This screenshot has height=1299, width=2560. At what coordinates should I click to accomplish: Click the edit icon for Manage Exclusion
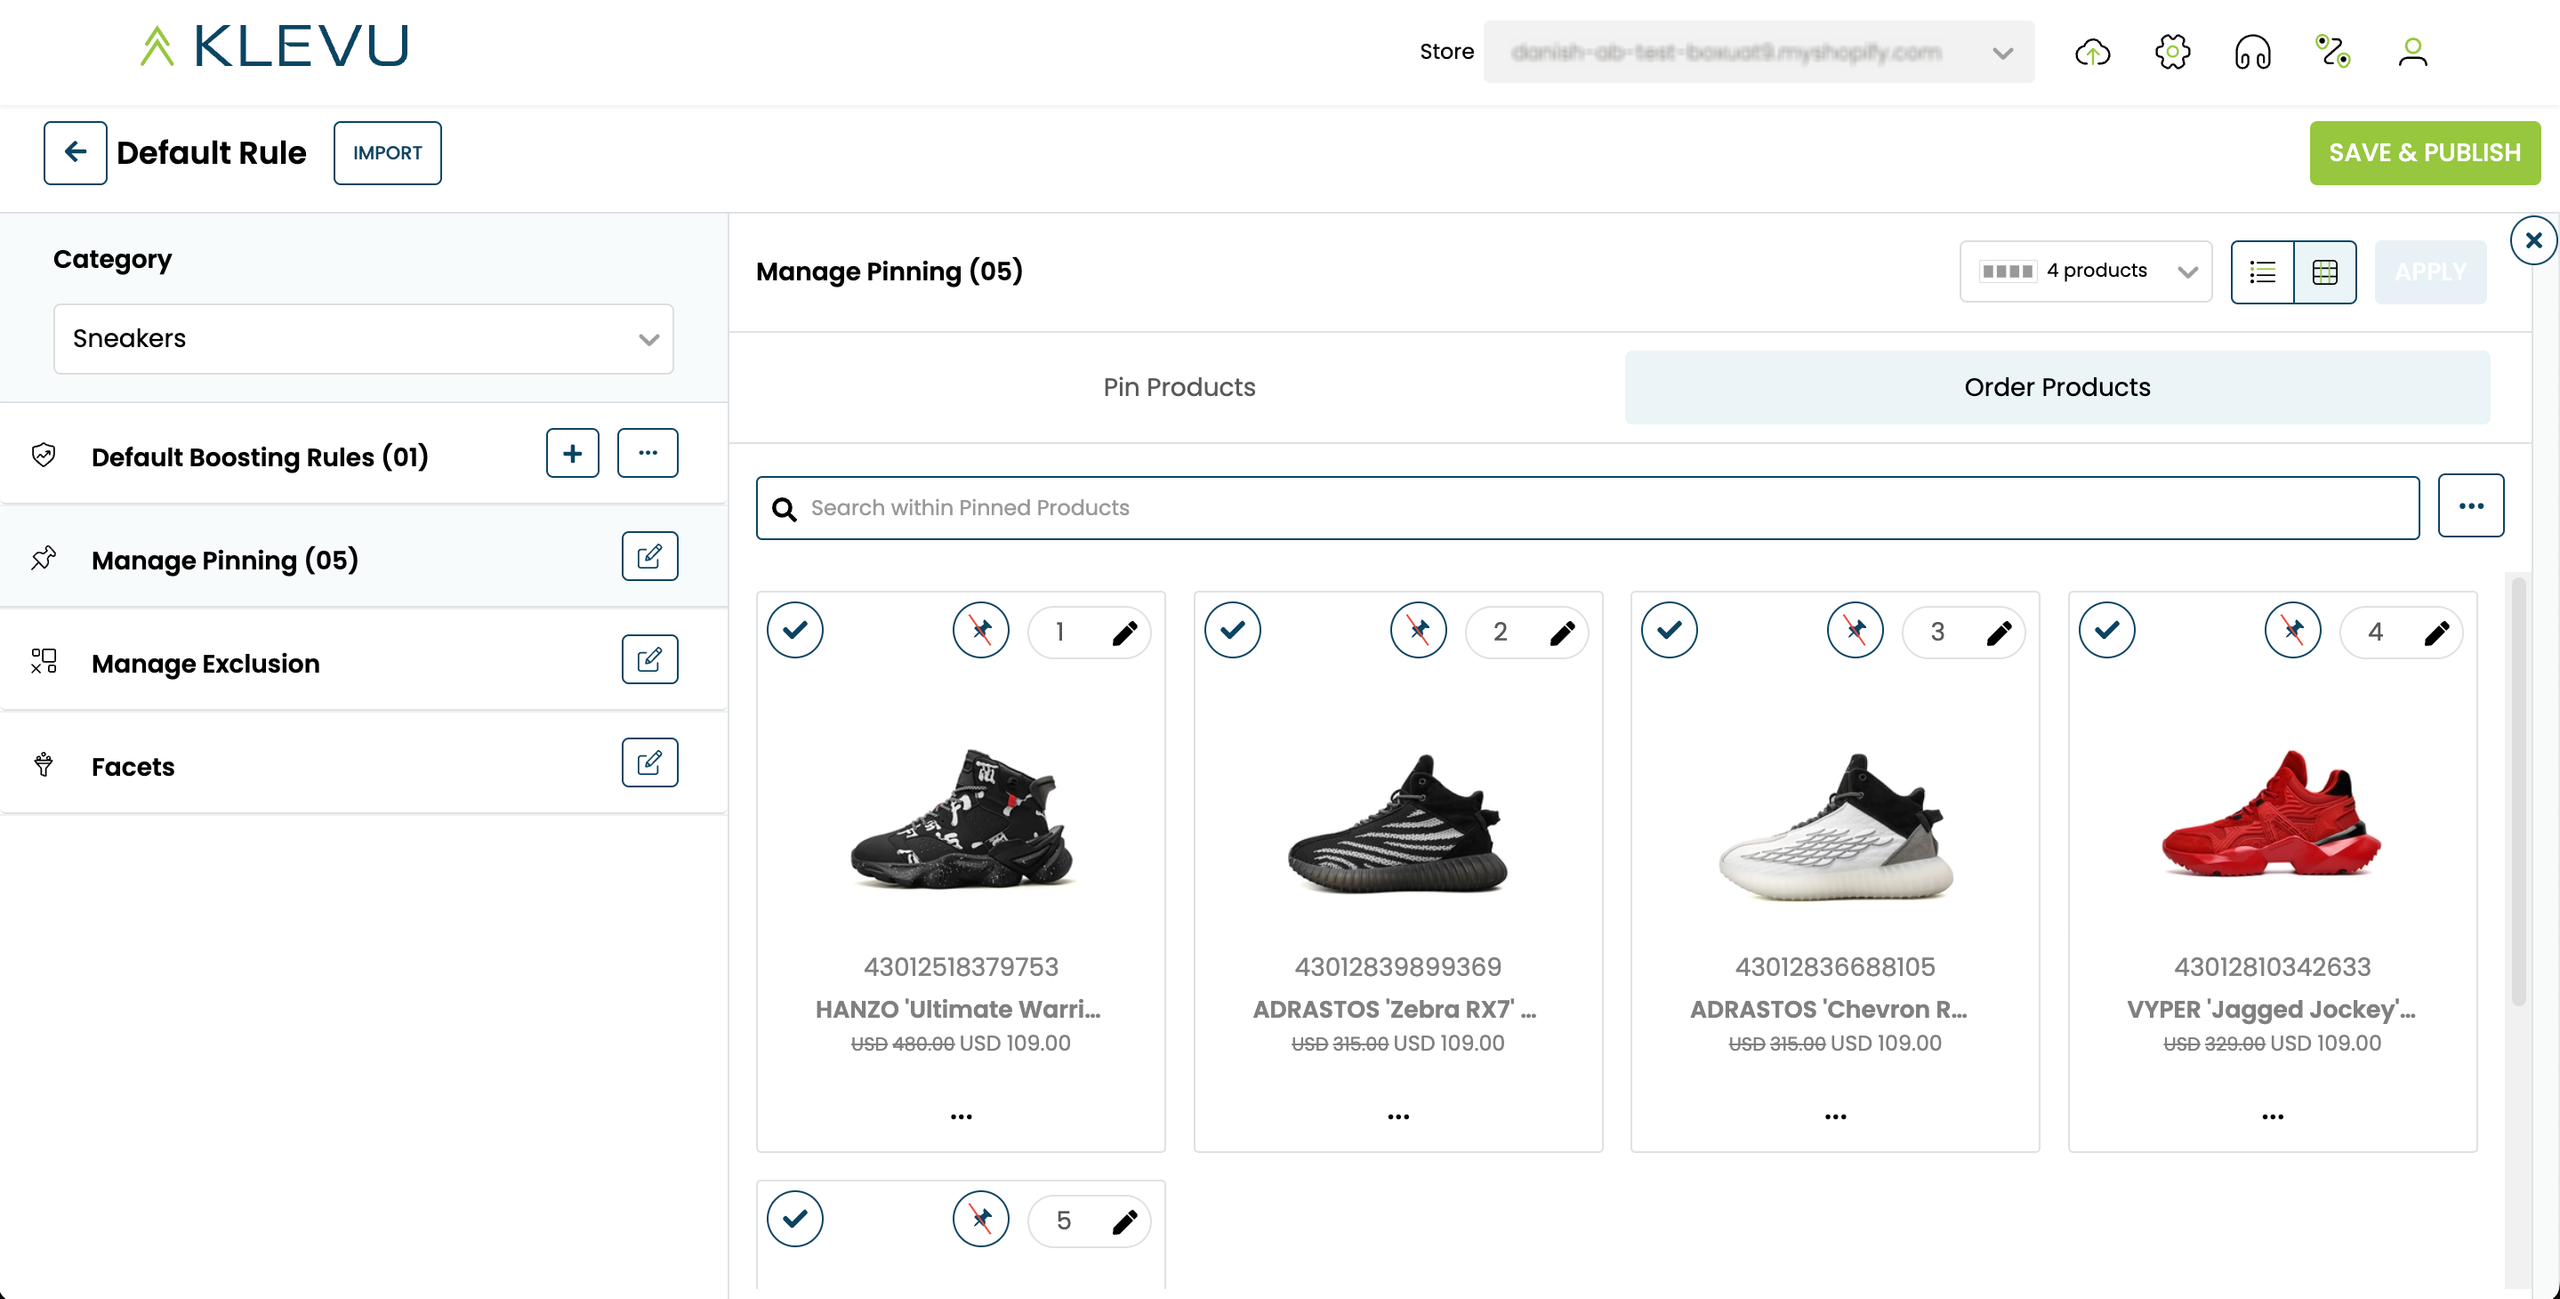pos(649,660)
